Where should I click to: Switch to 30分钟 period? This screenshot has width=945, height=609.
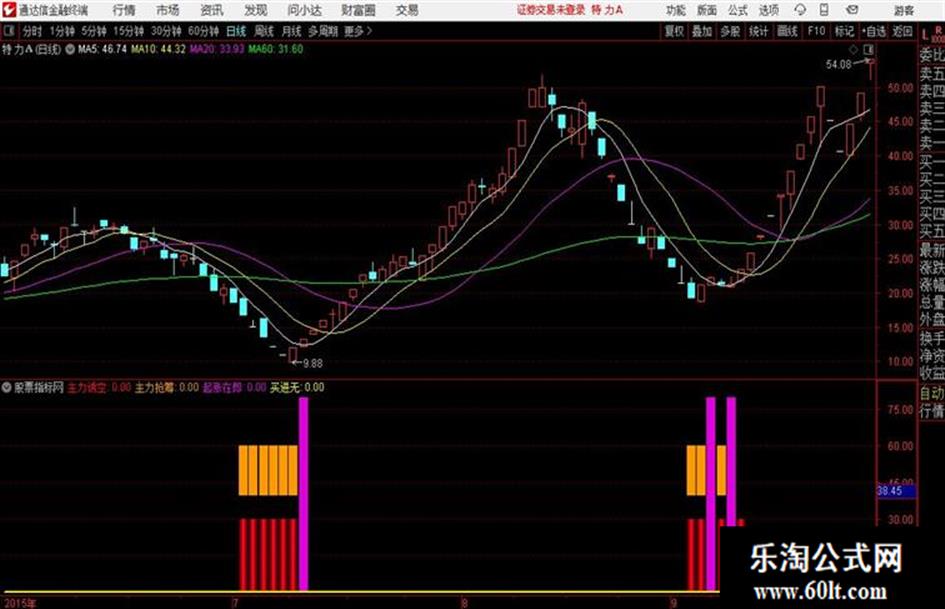point(166,31)
